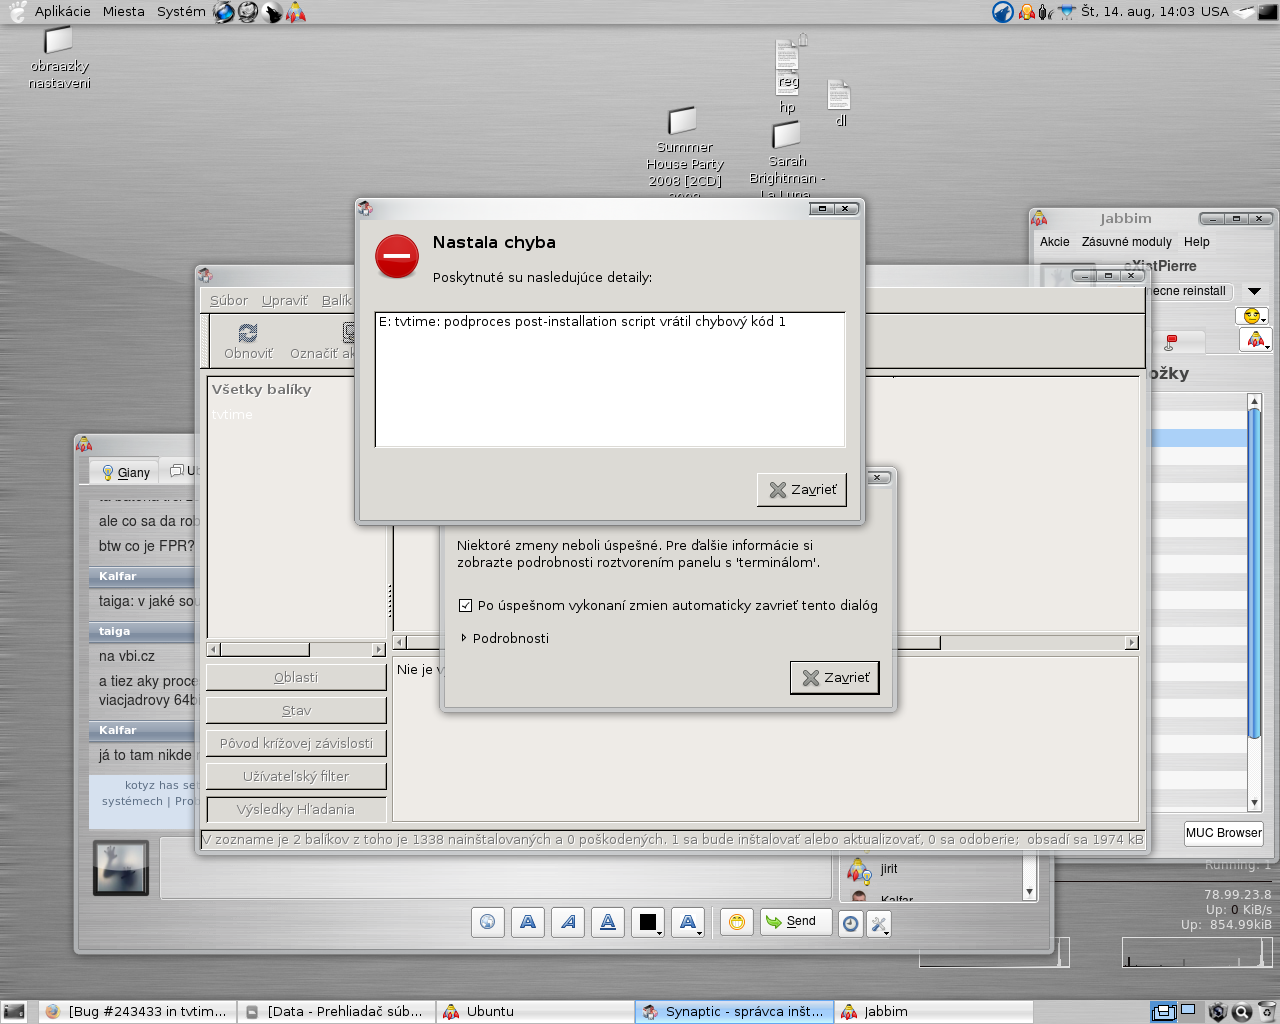Click the bold text formatting icon
The image size is (1280, 1024).
pos(528,922)
